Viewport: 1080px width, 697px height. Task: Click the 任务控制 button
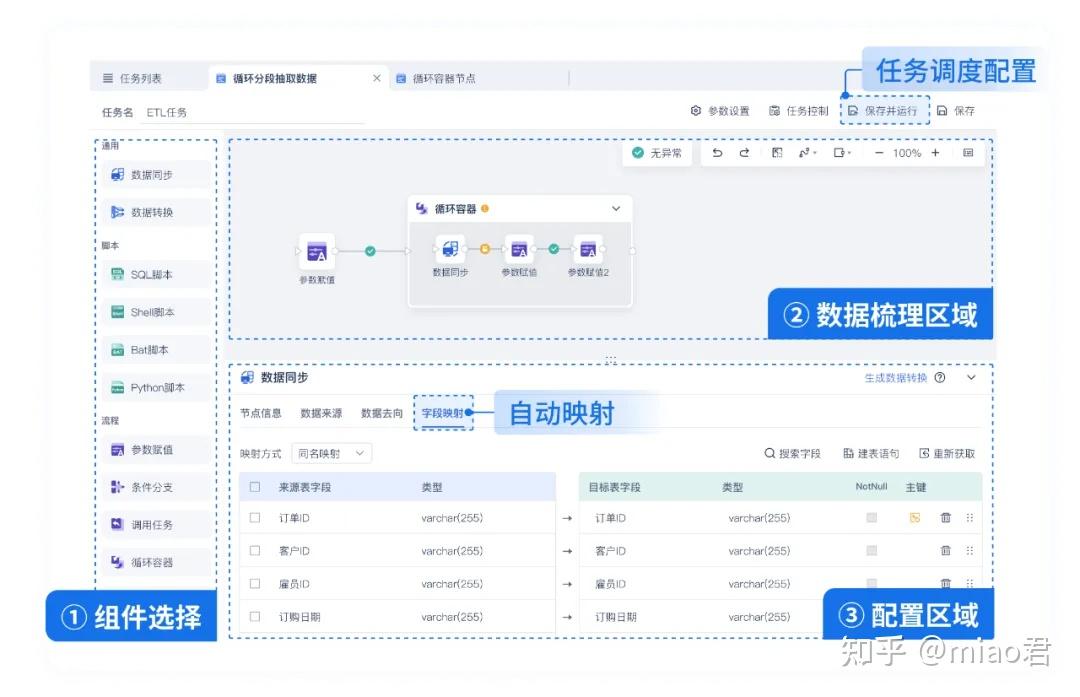tap(799, 111)
